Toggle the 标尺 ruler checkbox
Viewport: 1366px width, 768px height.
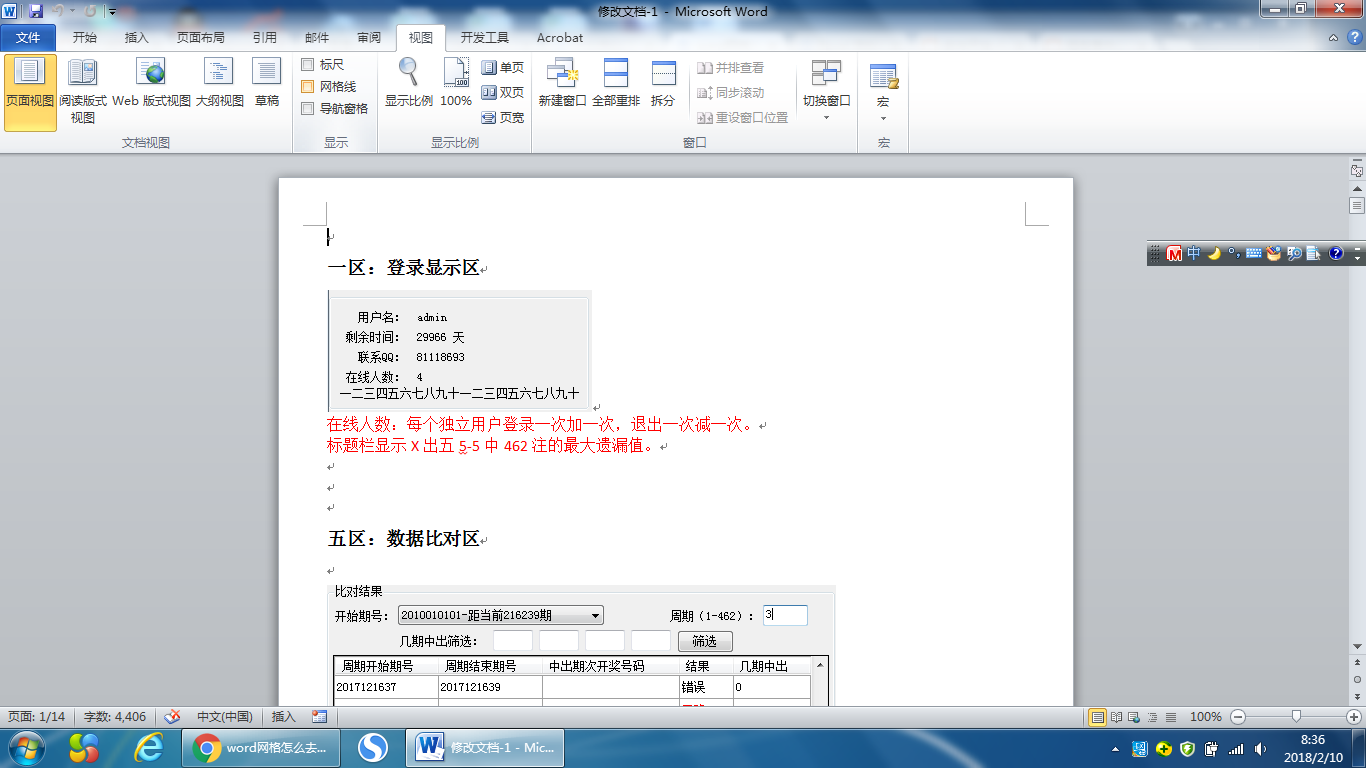click(308, 65)
